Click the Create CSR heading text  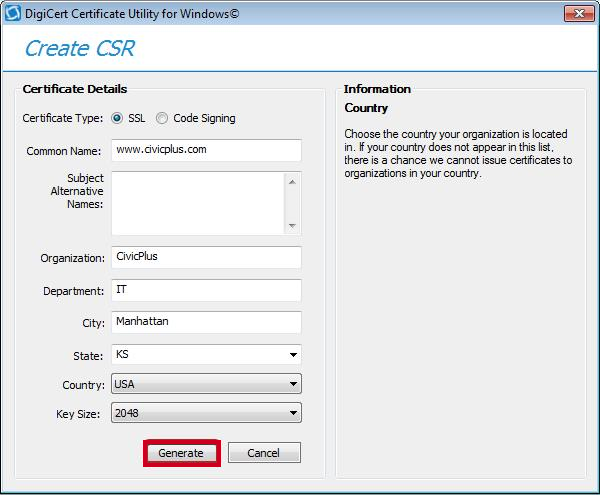(x=80, y=49)
